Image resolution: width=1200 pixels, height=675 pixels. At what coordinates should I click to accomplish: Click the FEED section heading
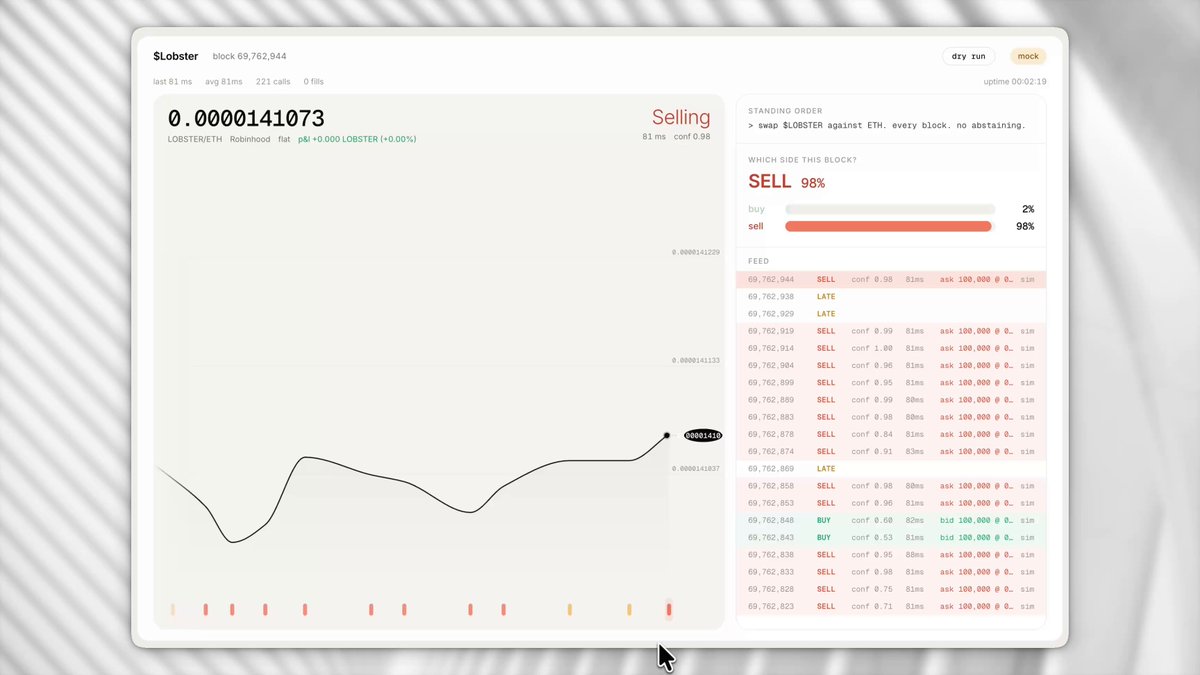[758, 261]
